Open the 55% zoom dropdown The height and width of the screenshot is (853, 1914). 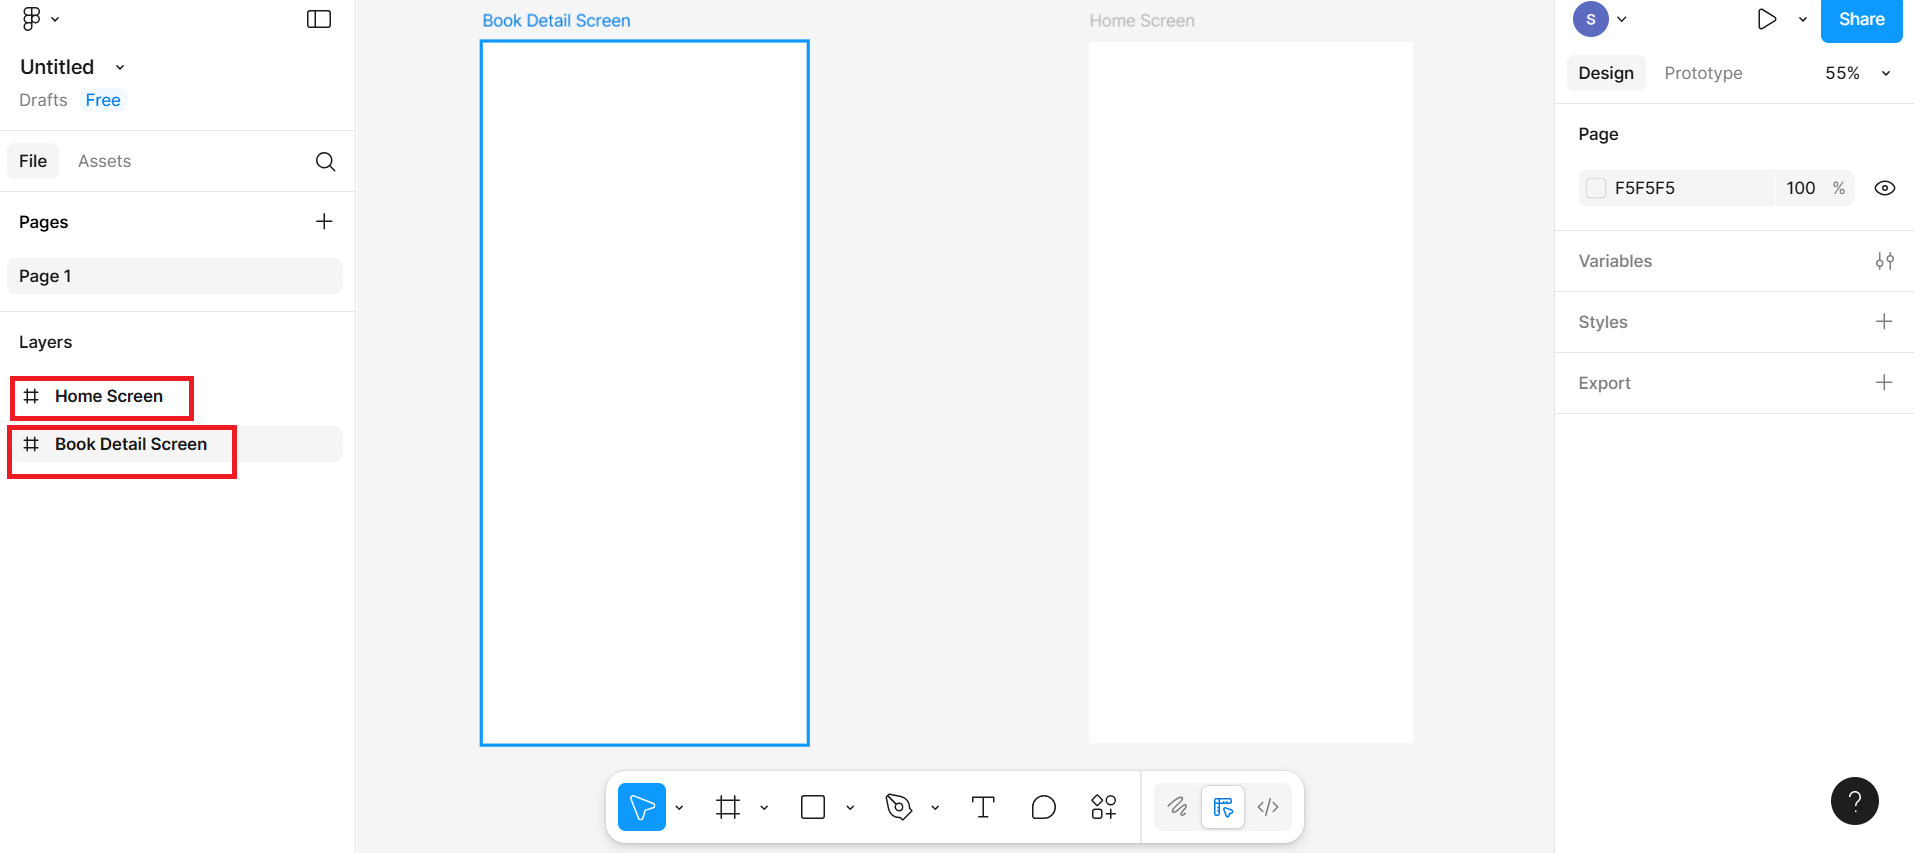click(x=1857, y=73)
